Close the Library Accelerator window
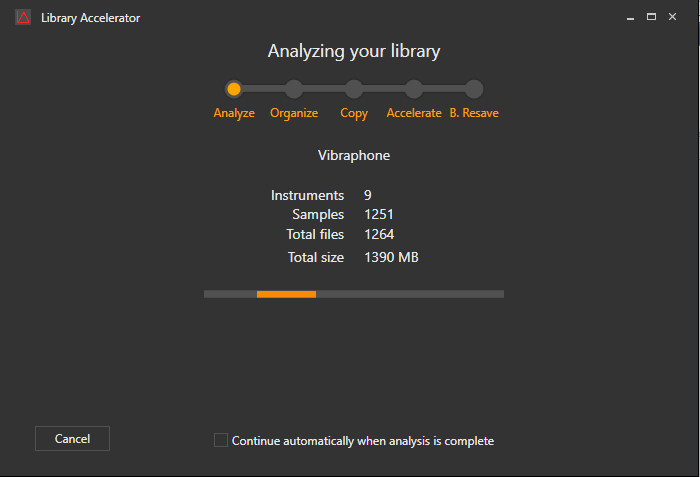700x477 pixels. tap(672, 17)
